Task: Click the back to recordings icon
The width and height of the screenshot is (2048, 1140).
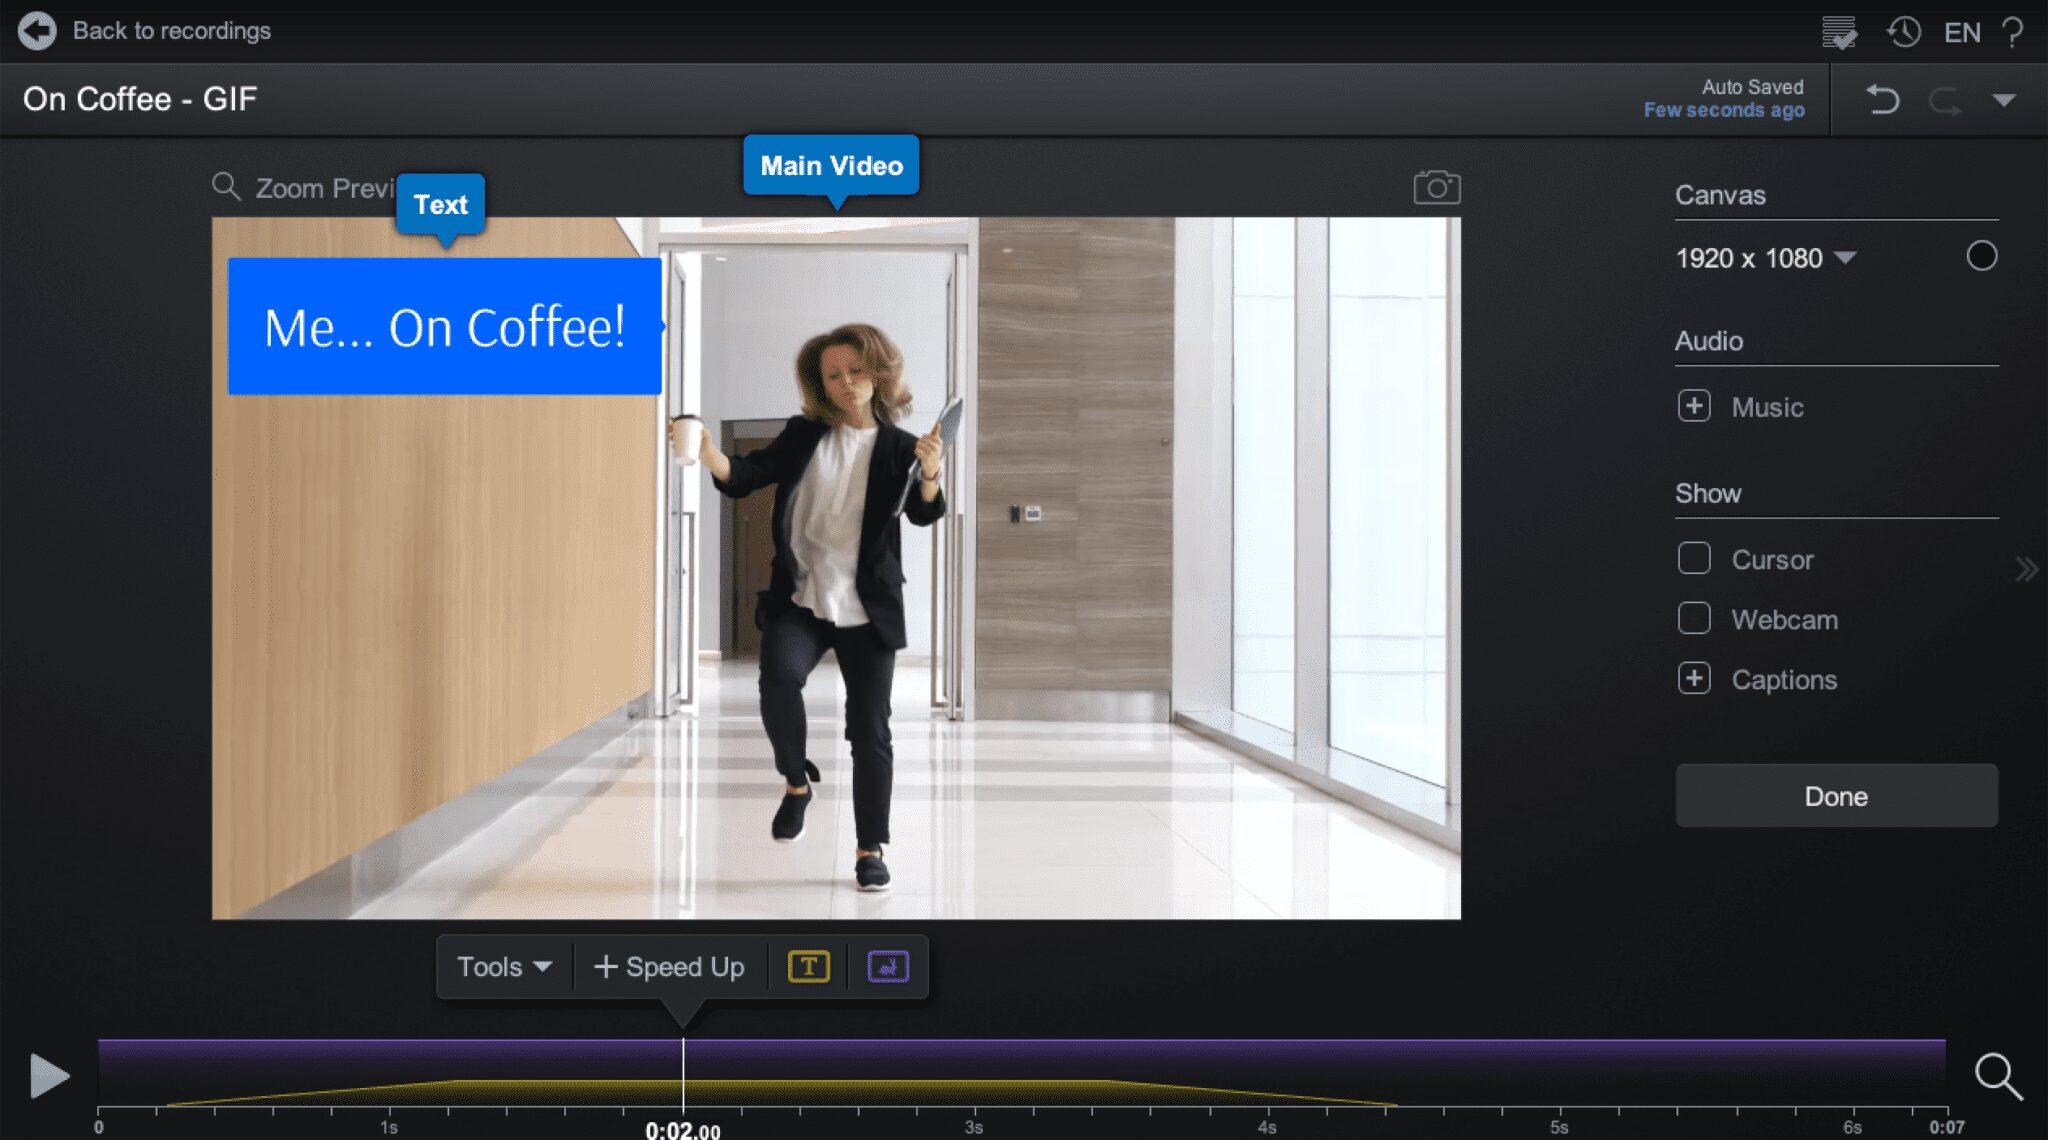Action: tap(38, 31)
